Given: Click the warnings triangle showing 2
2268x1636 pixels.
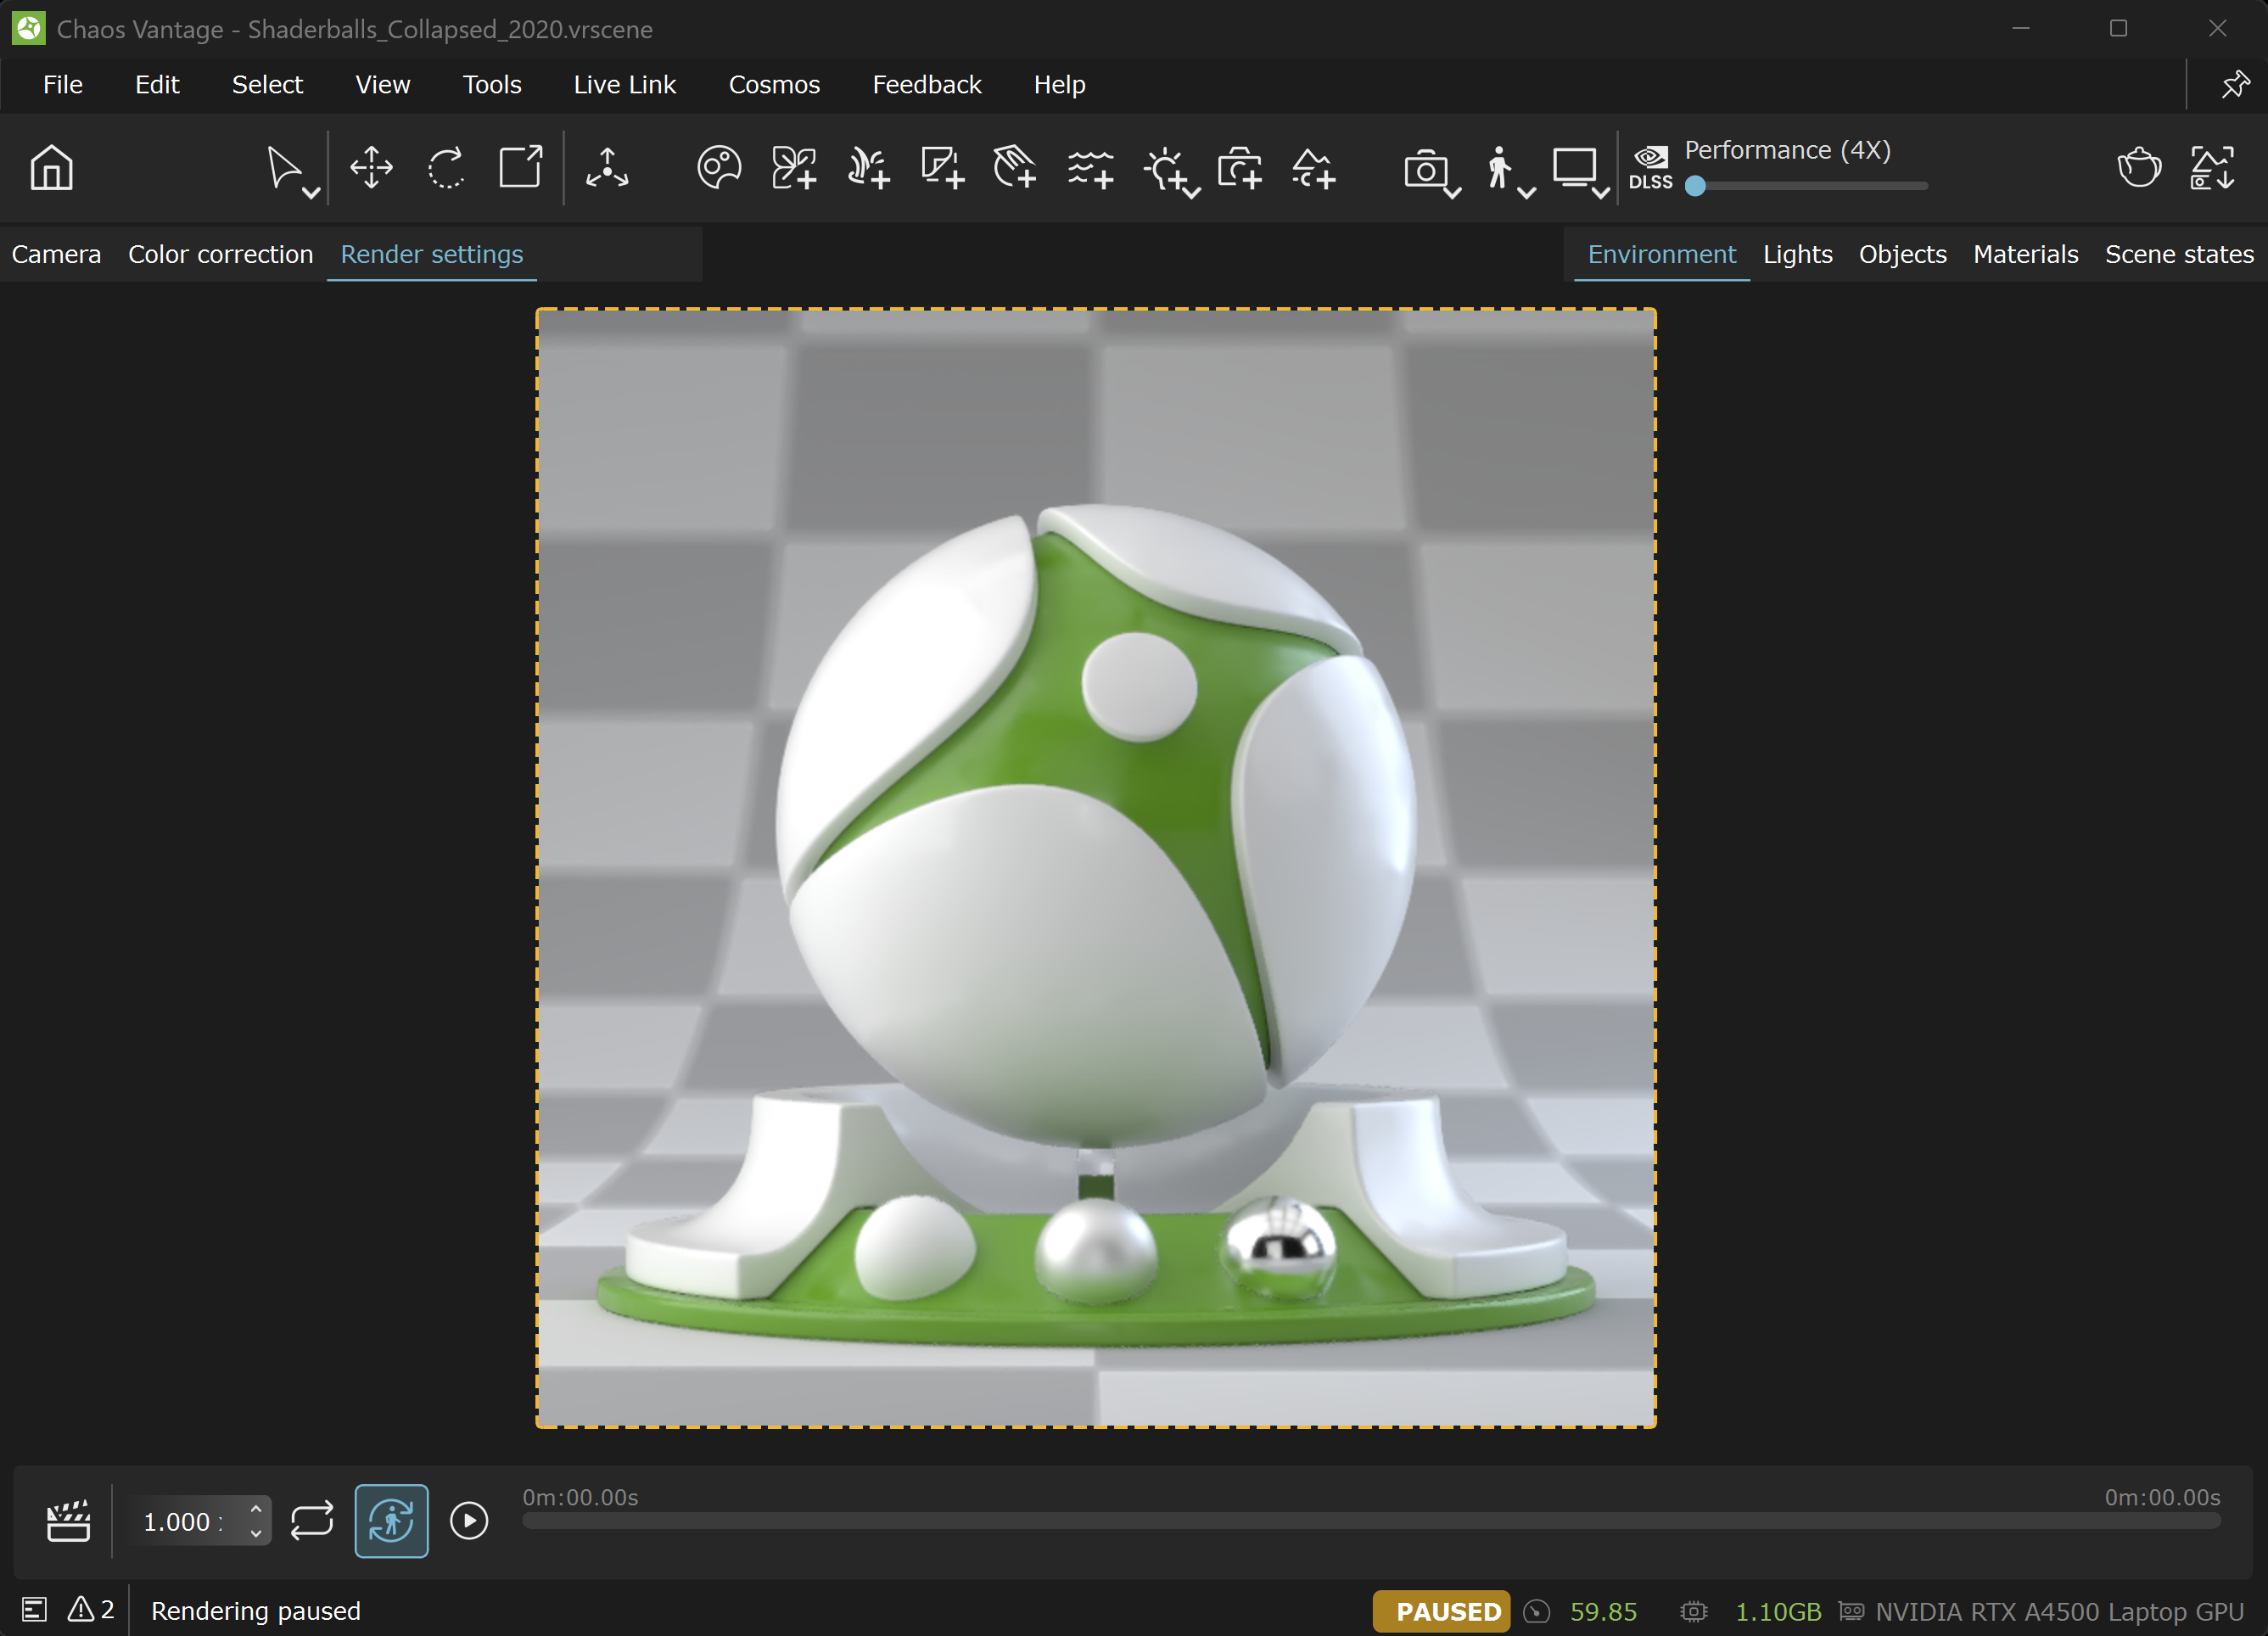Looking at the screenshot, I should (x=90, y=1610).
